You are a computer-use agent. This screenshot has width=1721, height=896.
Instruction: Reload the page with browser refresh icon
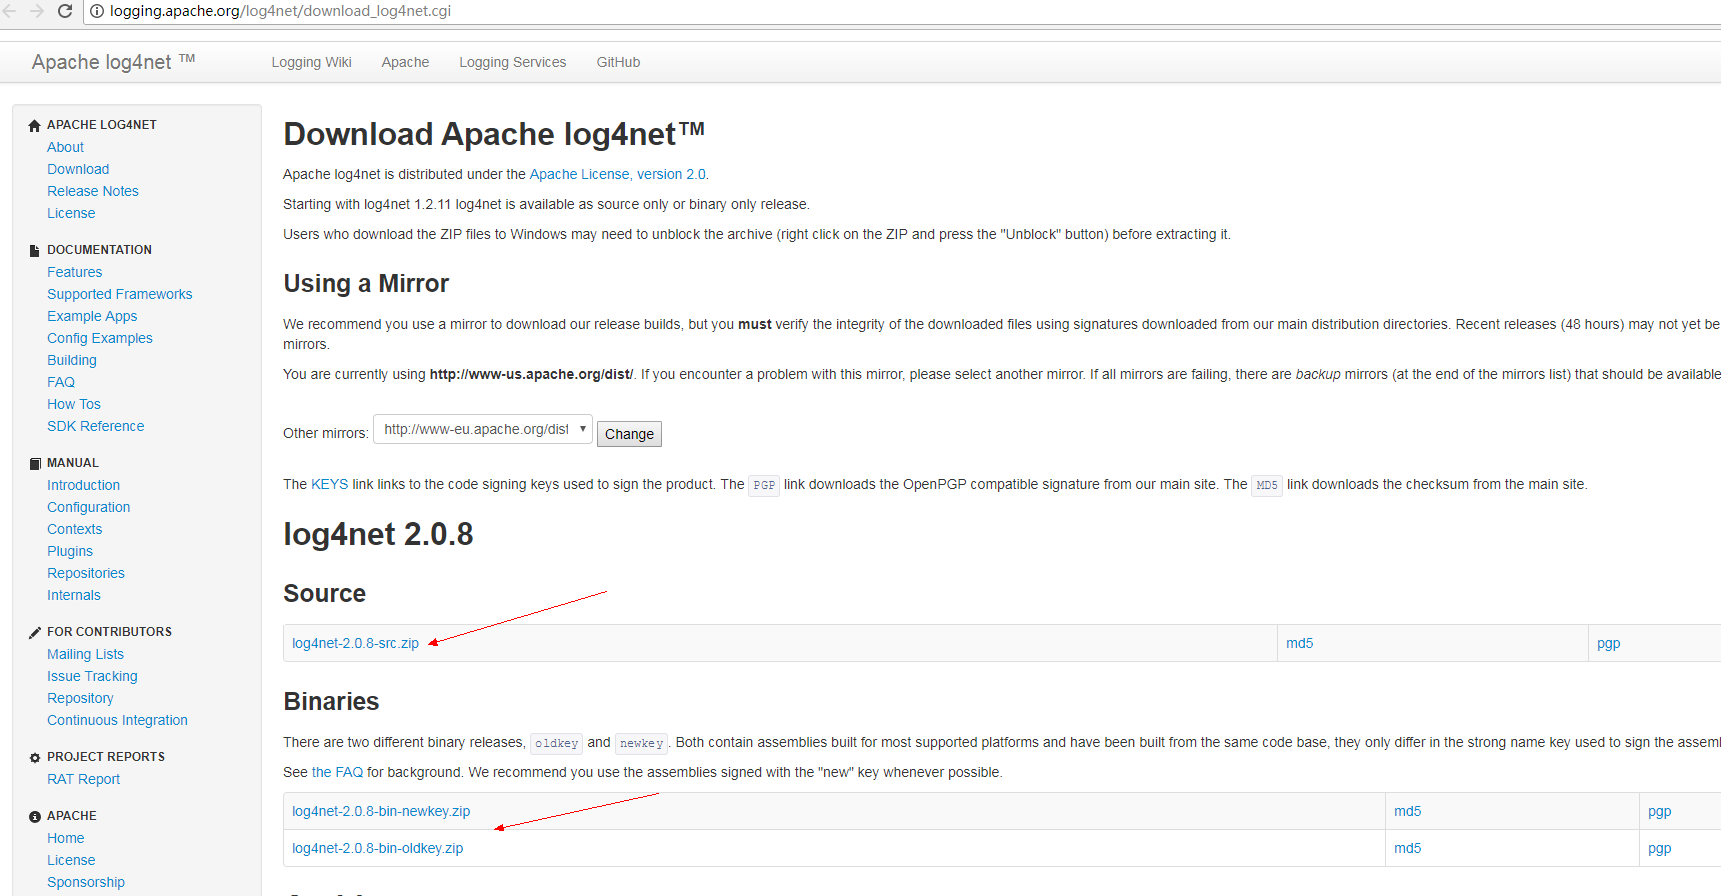65,11
